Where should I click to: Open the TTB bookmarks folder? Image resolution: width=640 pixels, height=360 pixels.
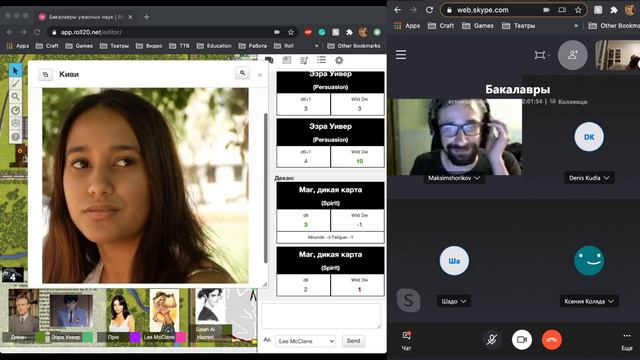click(180, 46)
